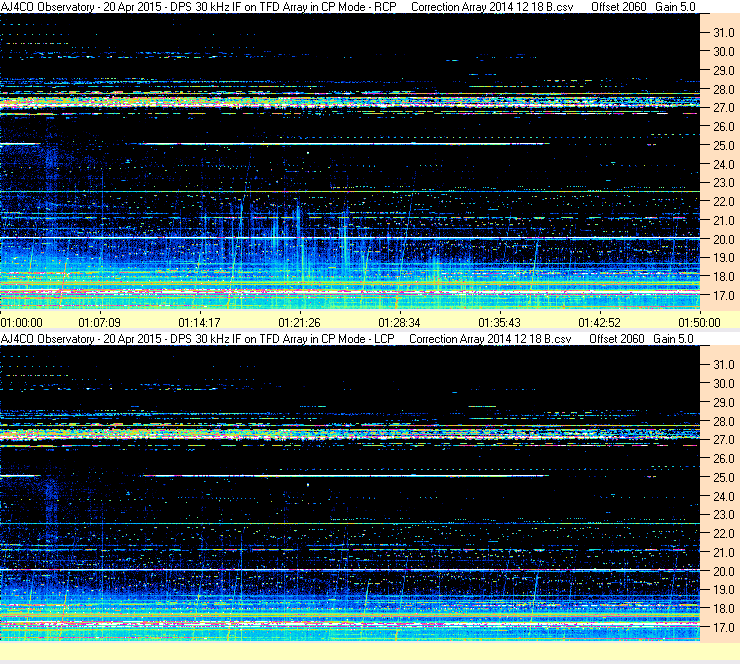Image resolution: width=740 pixels, height=664 pixels.
Task: Click the 28.0 frequency label on LCP plot
Action: click(x=724, y=421)
